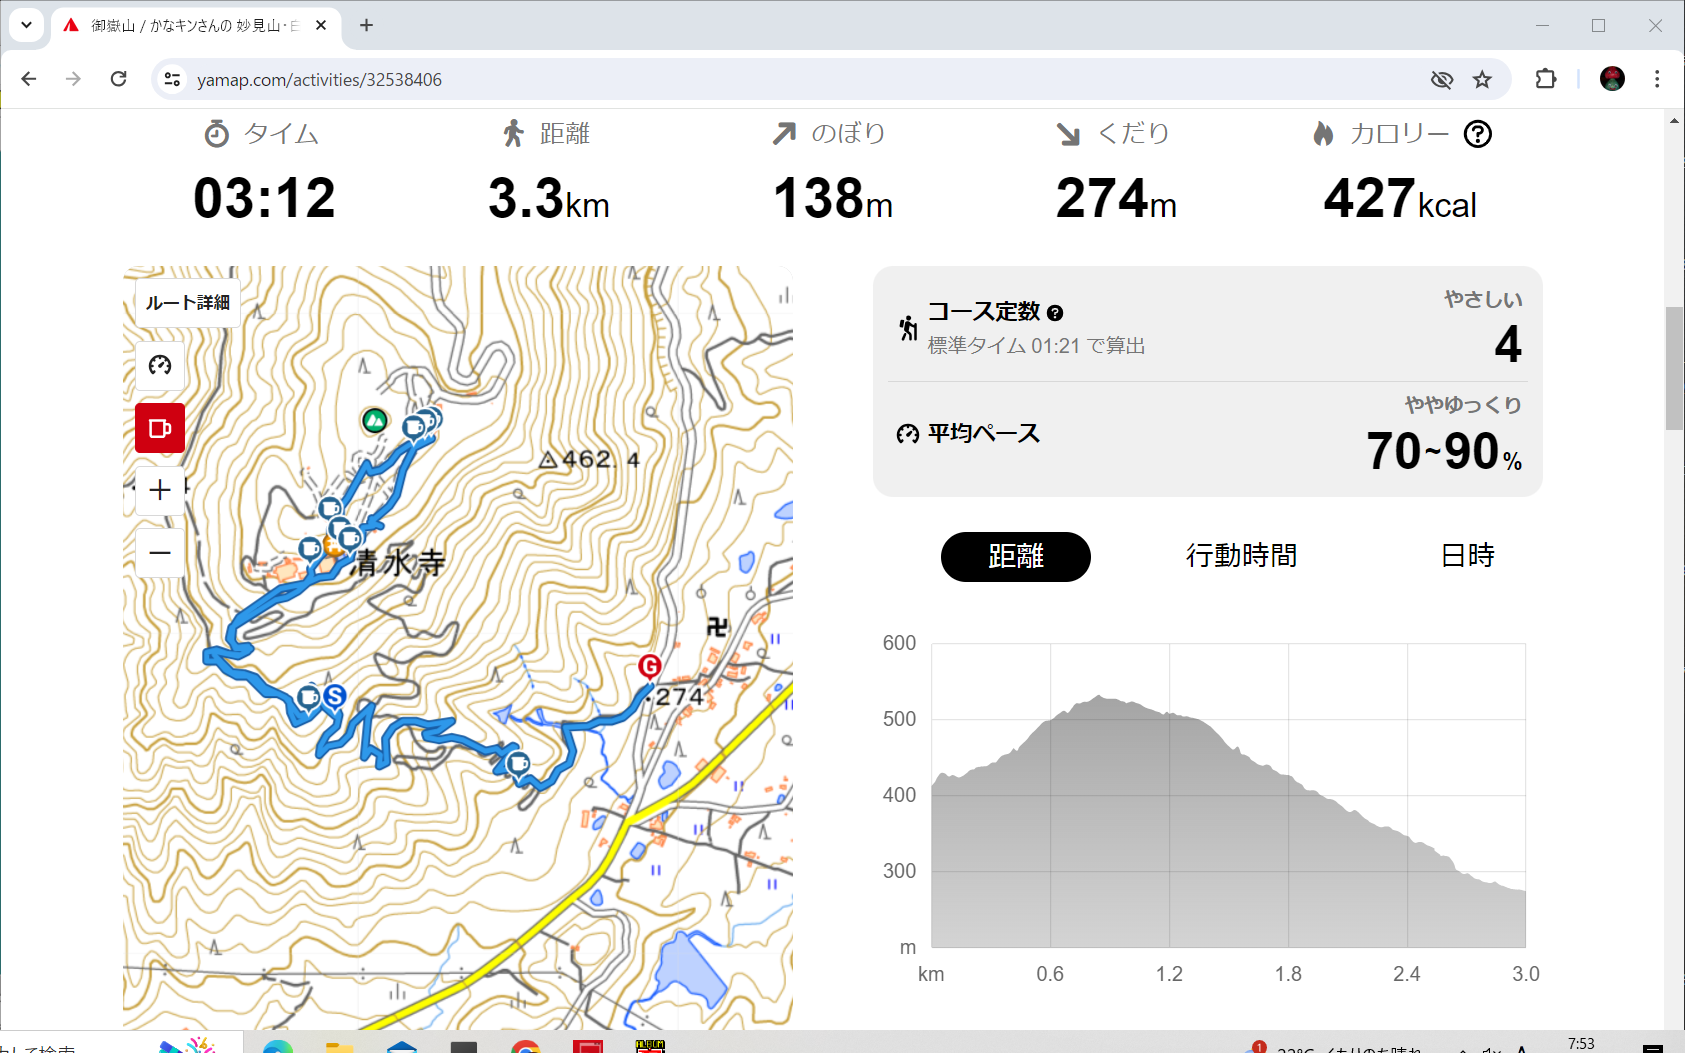
Task: Bookmark this page with star icon
Action: [1482, 80]
